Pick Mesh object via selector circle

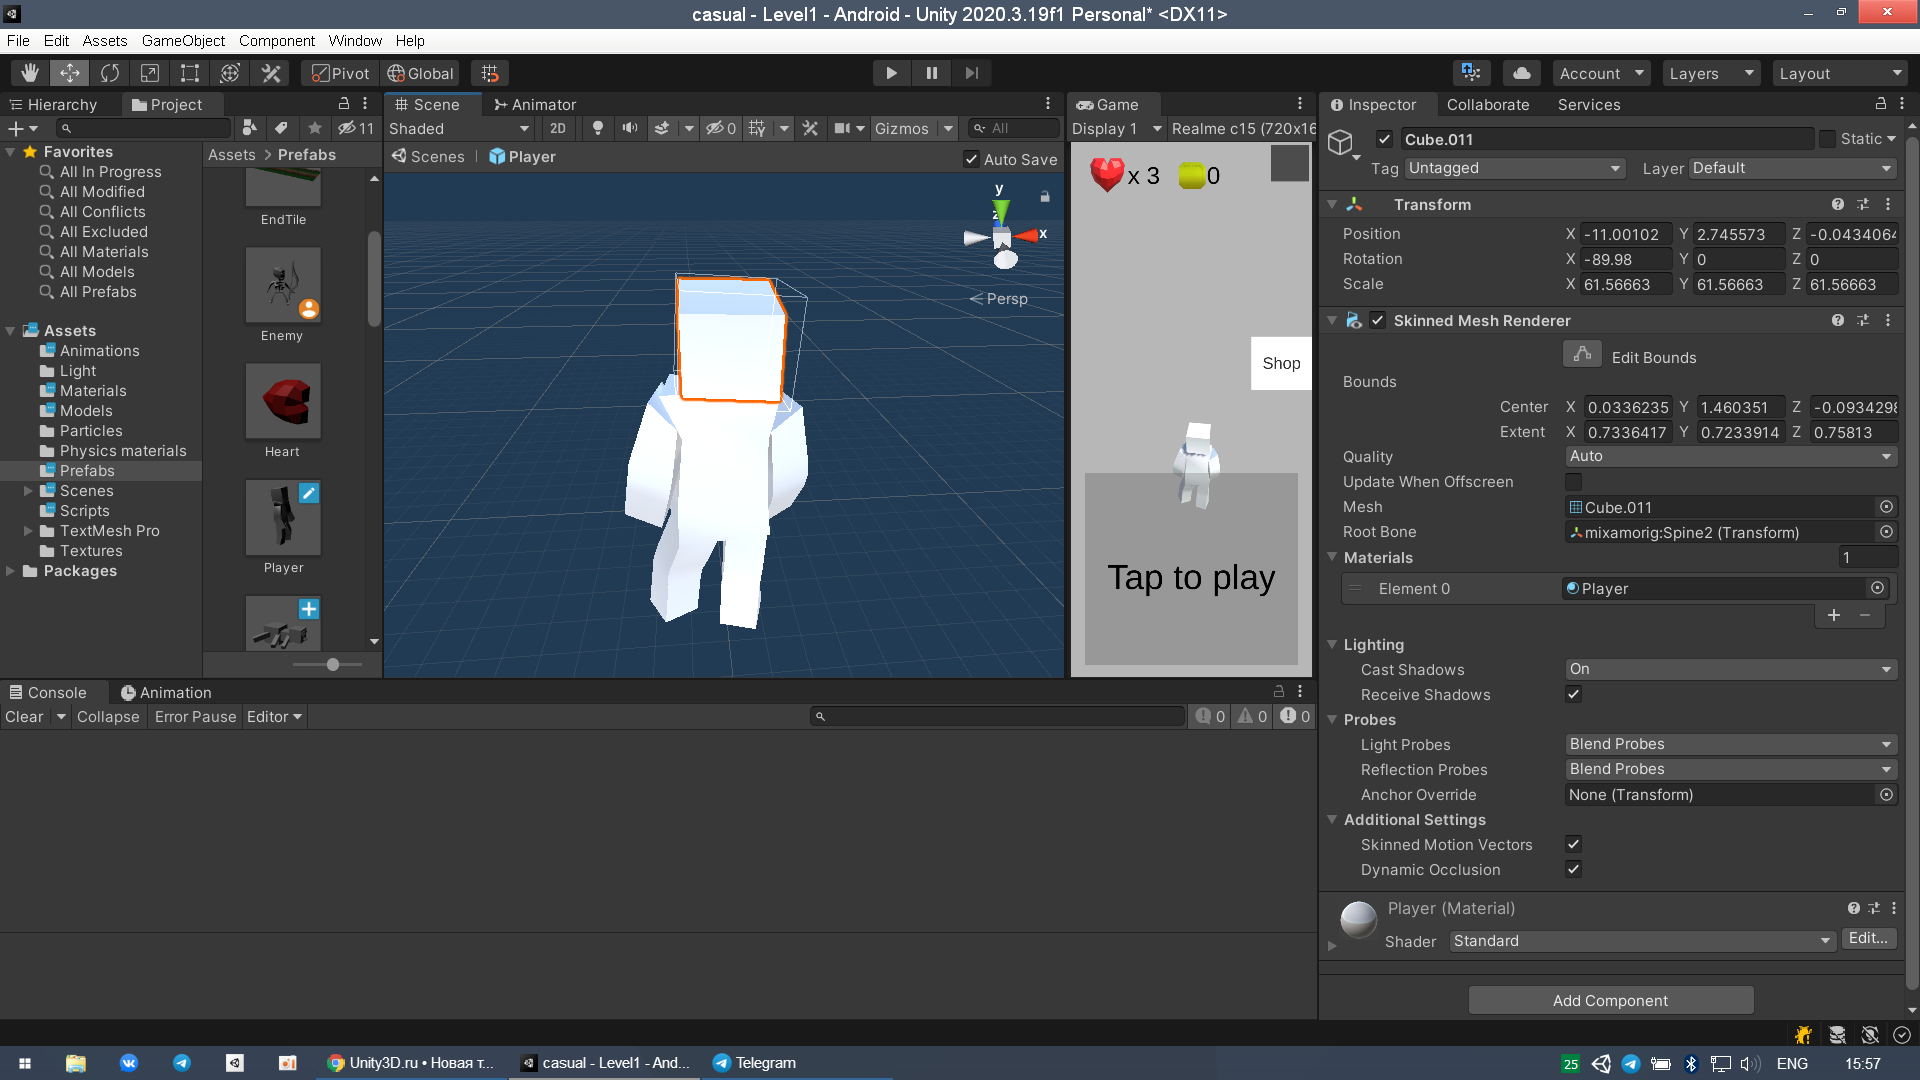(1886, 507)
